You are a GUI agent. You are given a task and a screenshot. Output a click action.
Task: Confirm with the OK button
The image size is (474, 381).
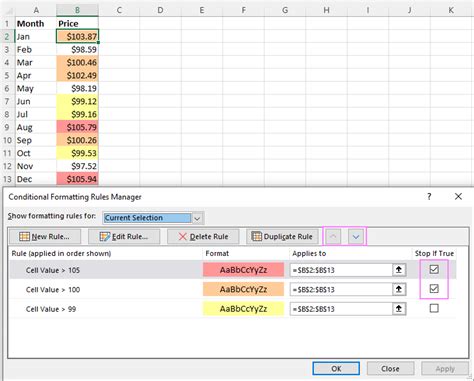click(336, 369)
